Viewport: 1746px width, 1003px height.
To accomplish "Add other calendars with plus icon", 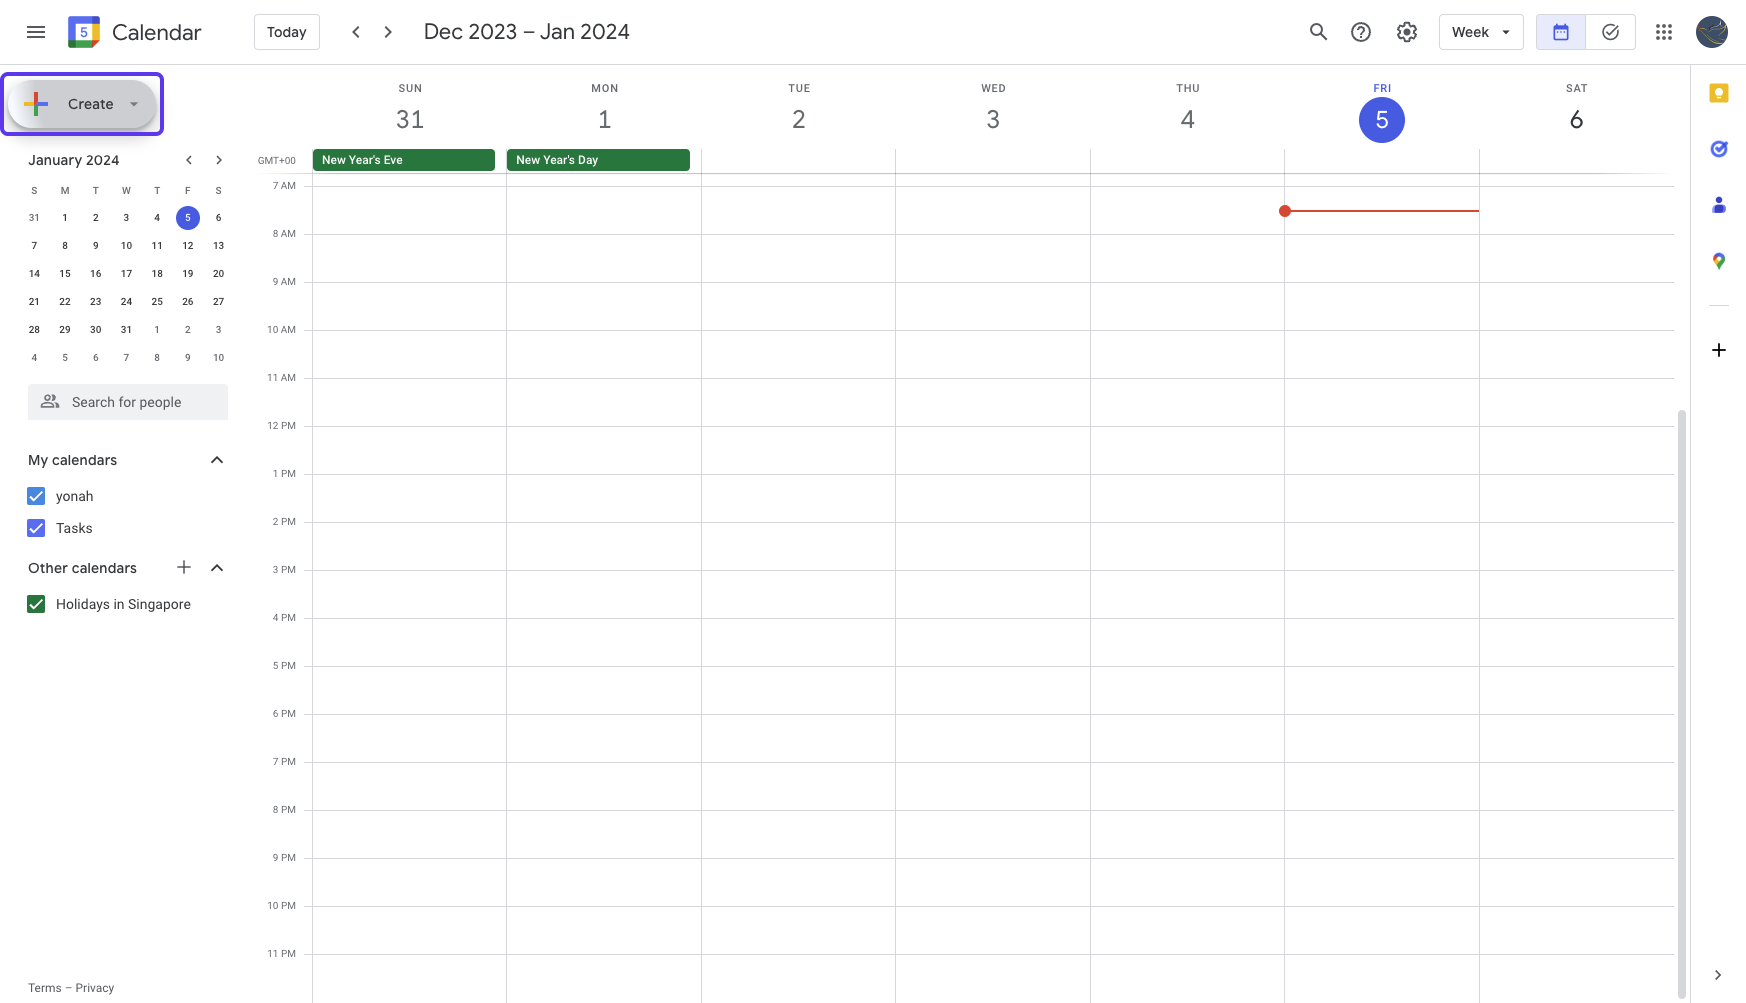I will [x=184, y=567].
